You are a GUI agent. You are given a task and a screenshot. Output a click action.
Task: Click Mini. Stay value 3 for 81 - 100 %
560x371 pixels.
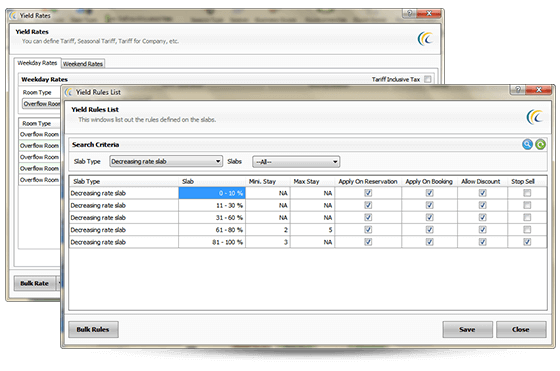pos(268,242)
